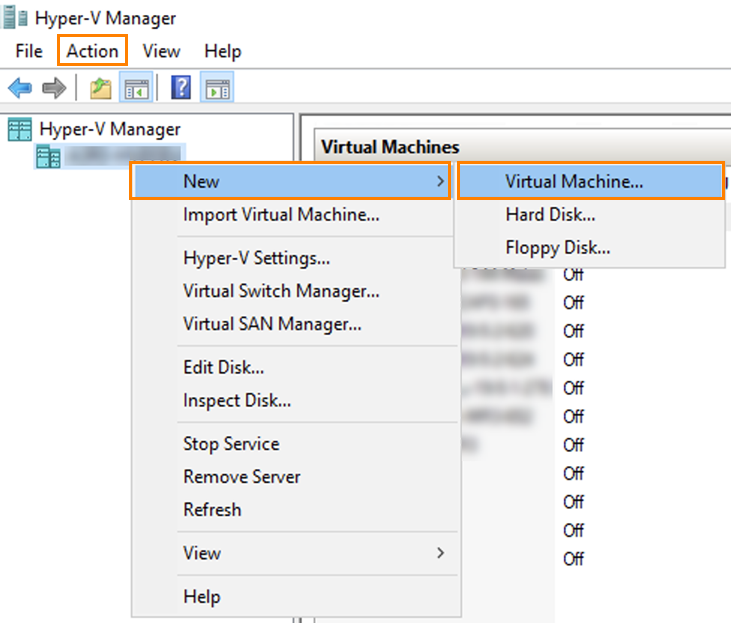Click the Forward arrow toolbar icon
The image size is (731, 623).
(x=53, y=89)
